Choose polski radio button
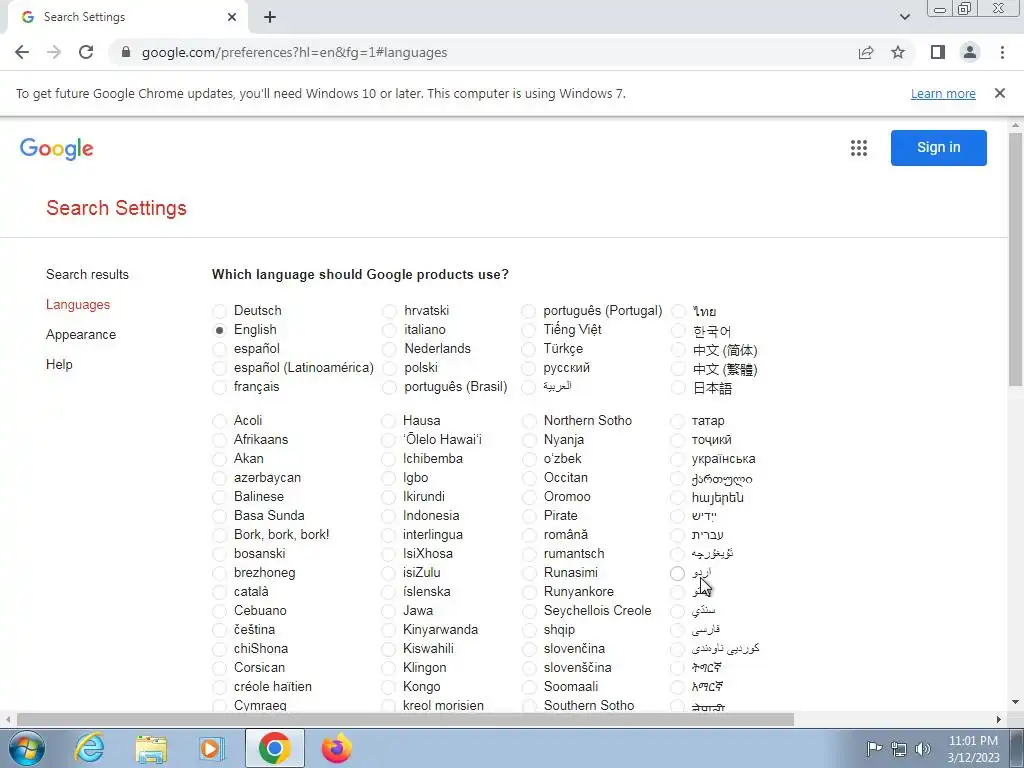This screenshot has height=768, width=1024. tap(389, 368)
